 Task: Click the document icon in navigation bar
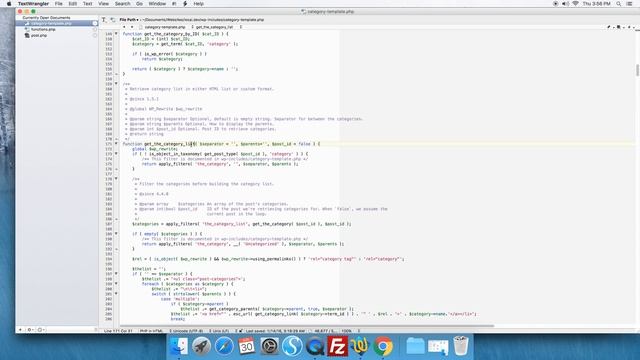[x=619, y=27]
